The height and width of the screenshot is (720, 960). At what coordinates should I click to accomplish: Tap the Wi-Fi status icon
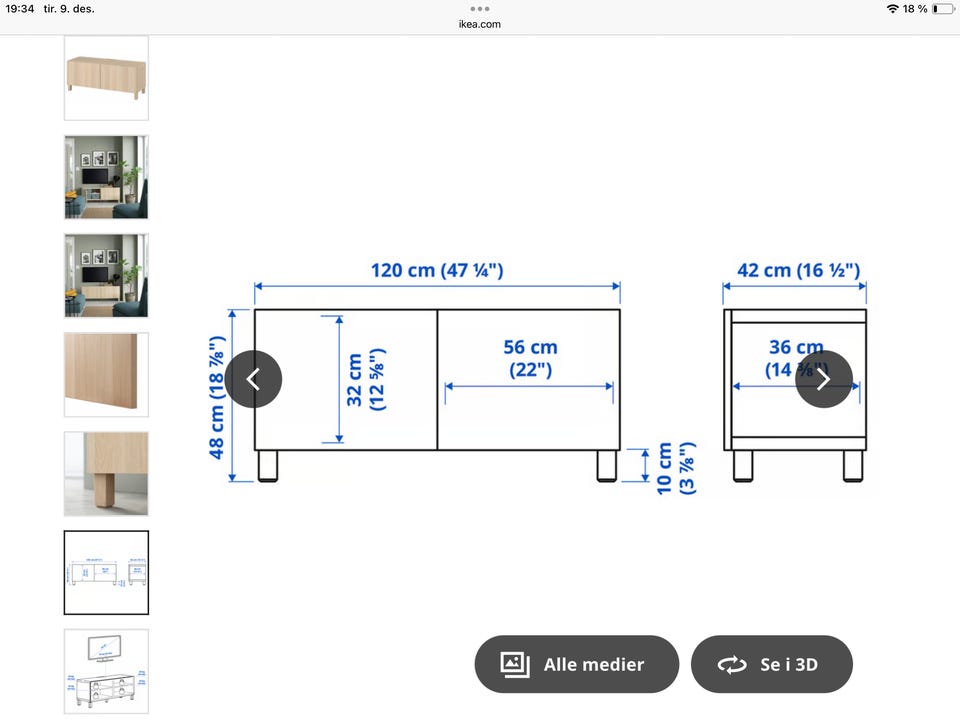pos(893,9)
